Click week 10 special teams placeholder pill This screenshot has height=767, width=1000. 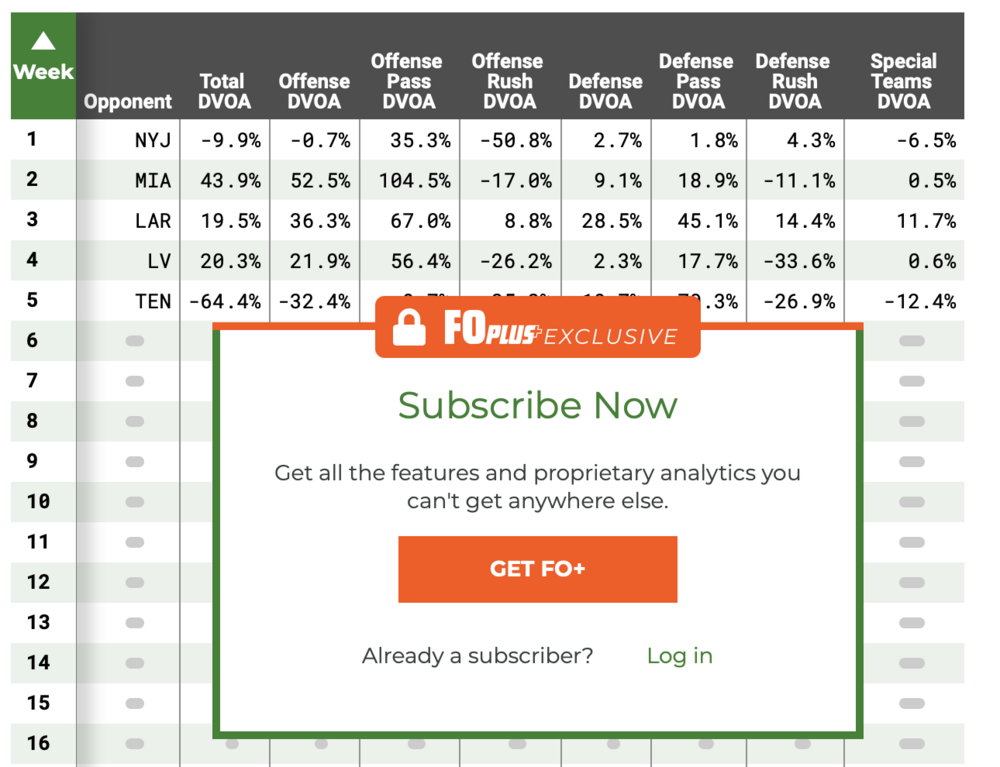[912, 502]
